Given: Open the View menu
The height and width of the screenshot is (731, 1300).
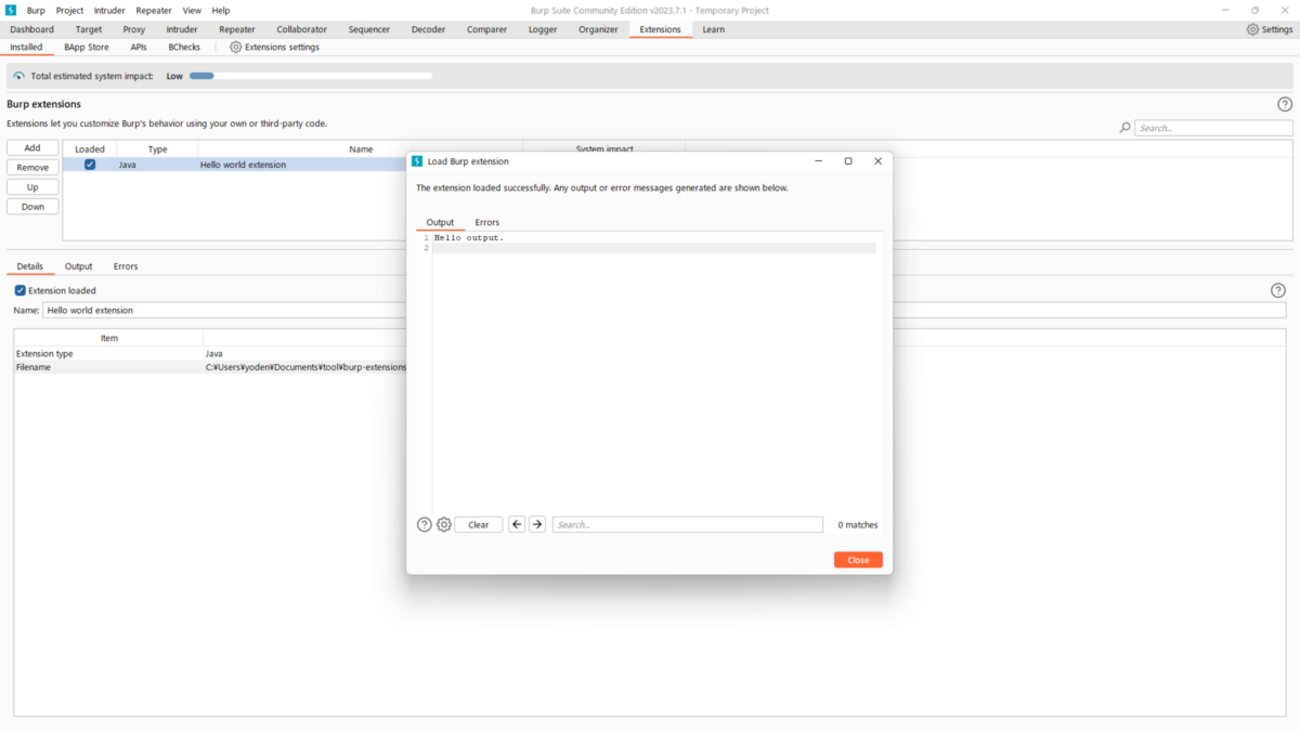Looking at the screenshot, I should (192, 10).
